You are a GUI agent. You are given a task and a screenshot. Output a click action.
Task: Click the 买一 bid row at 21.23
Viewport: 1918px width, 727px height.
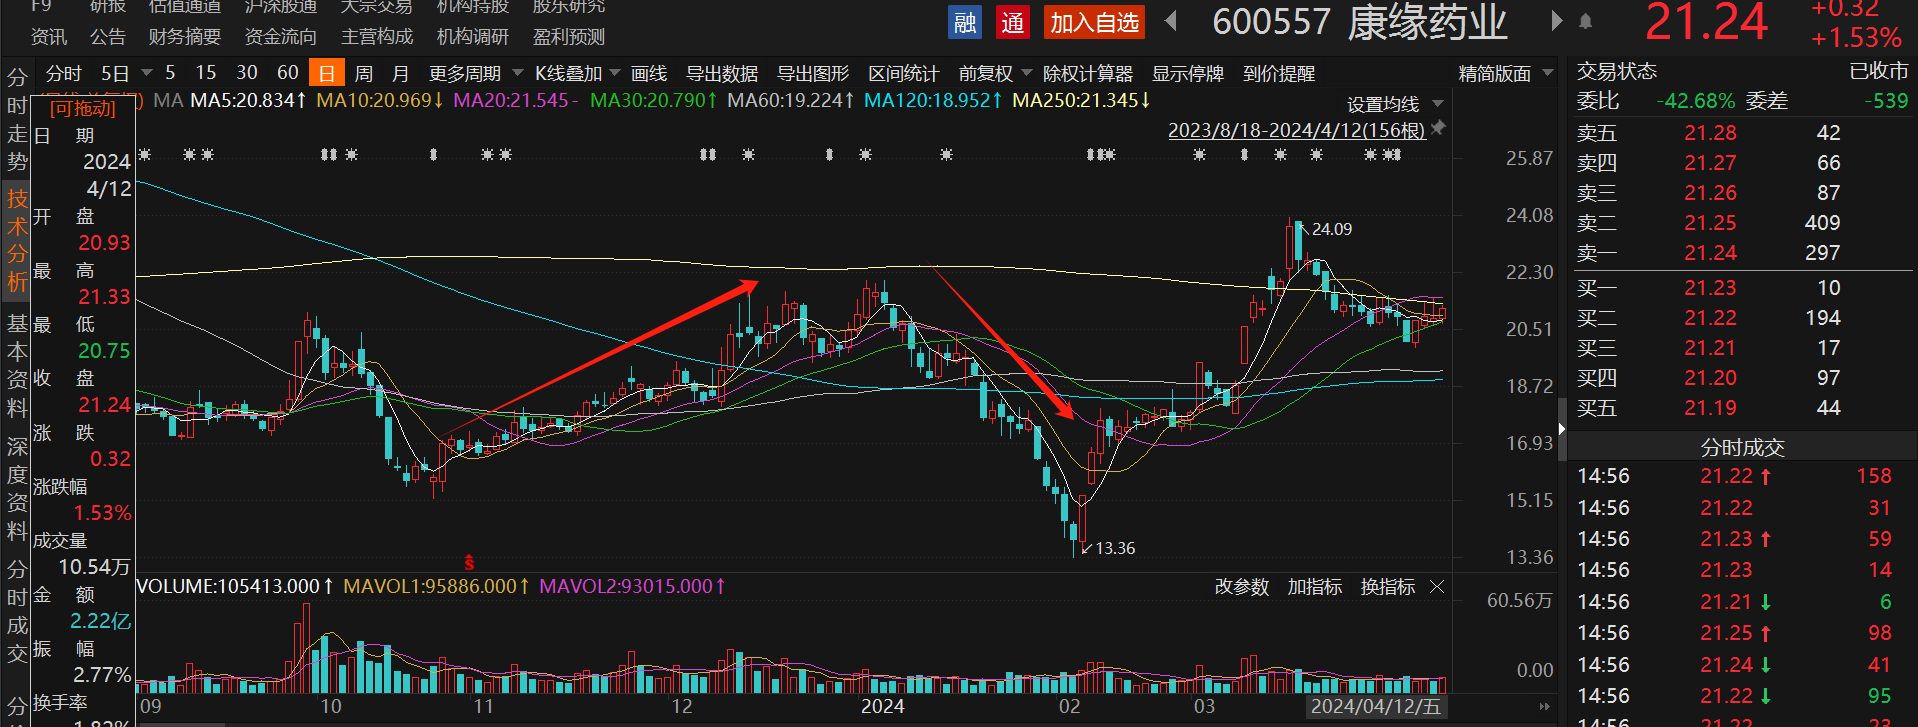(x=1741, y=288)
